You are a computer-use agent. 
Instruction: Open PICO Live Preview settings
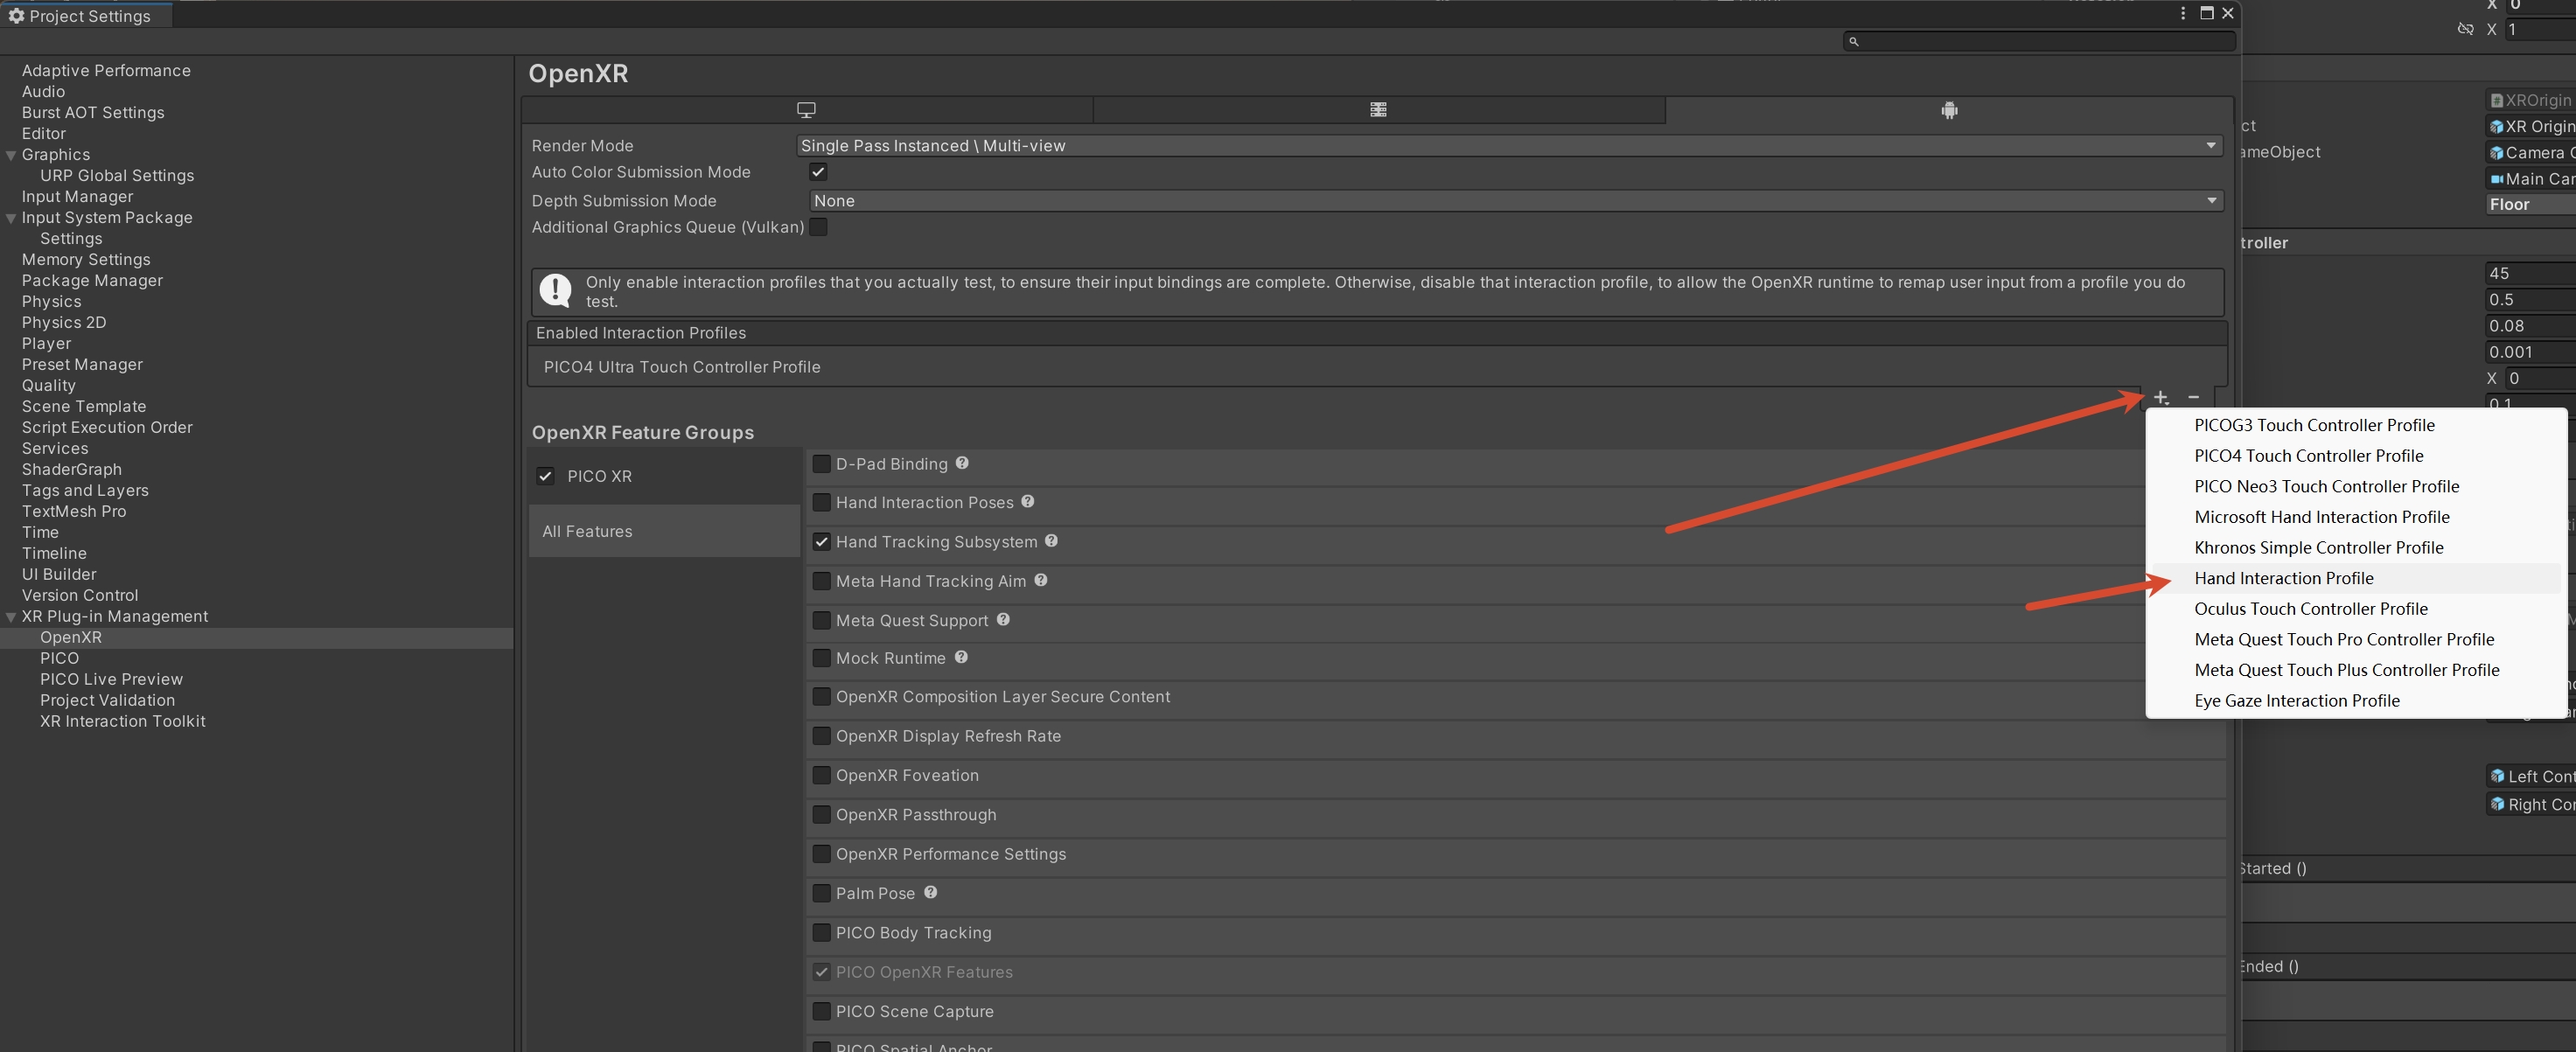[111, 679]
